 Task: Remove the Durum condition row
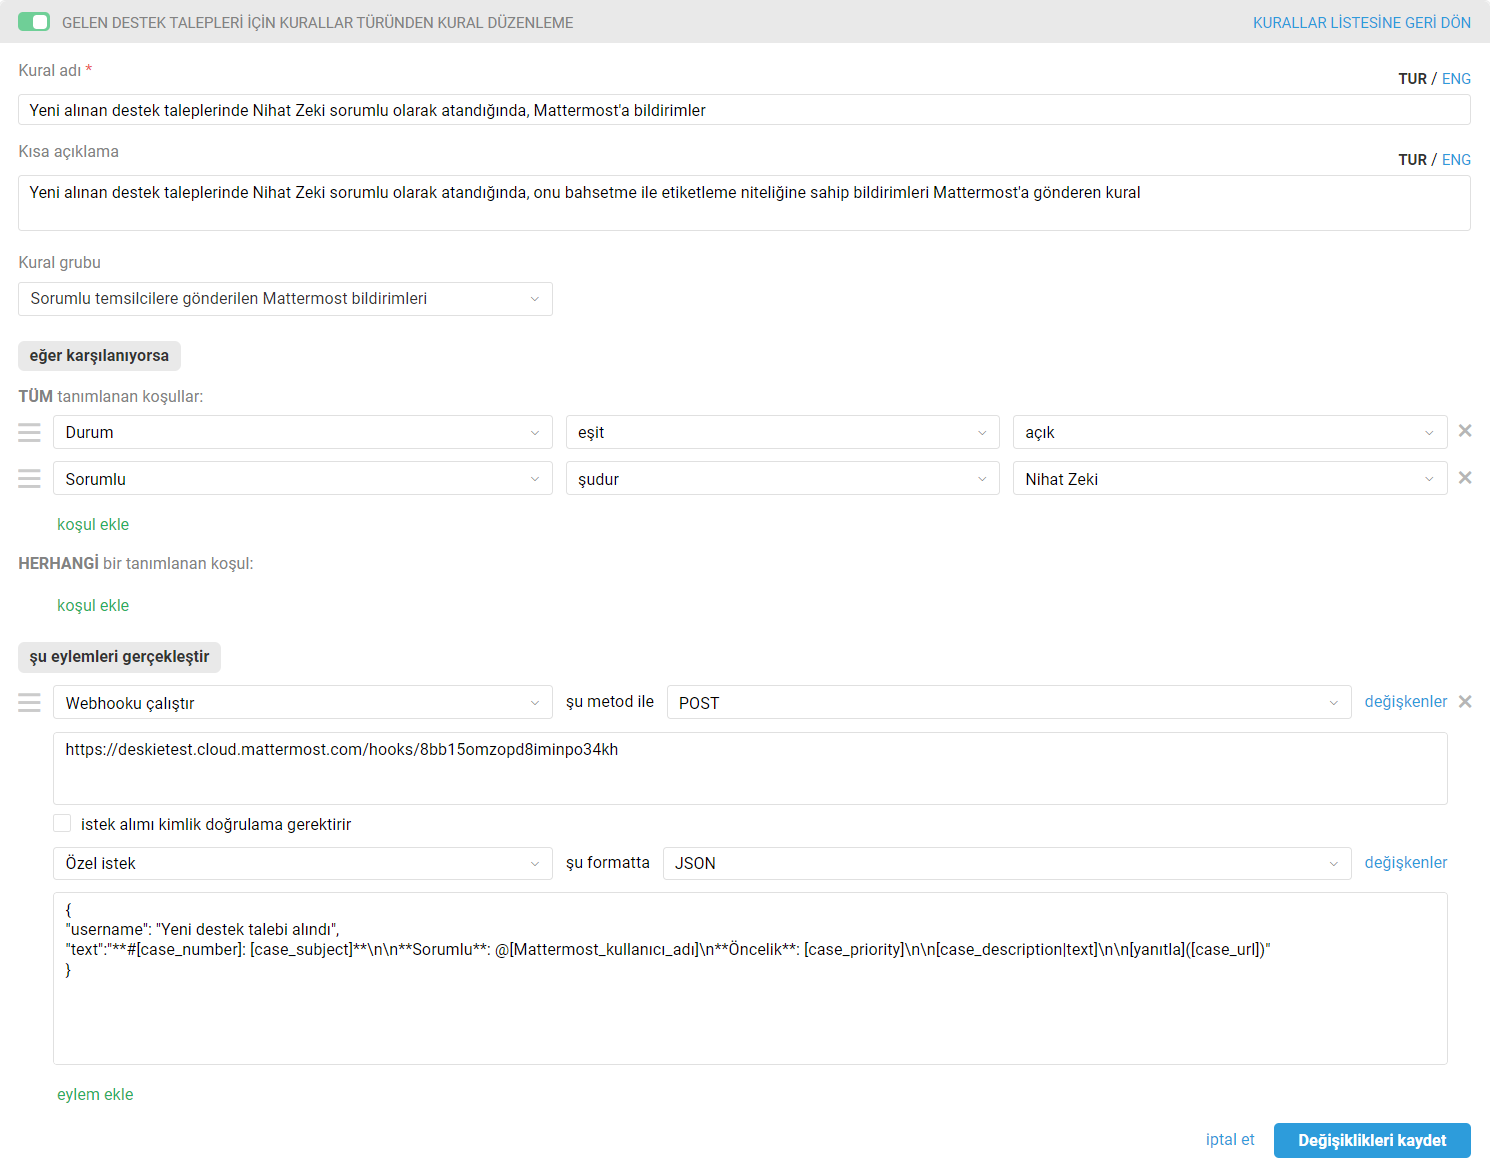click(1465, 431)
